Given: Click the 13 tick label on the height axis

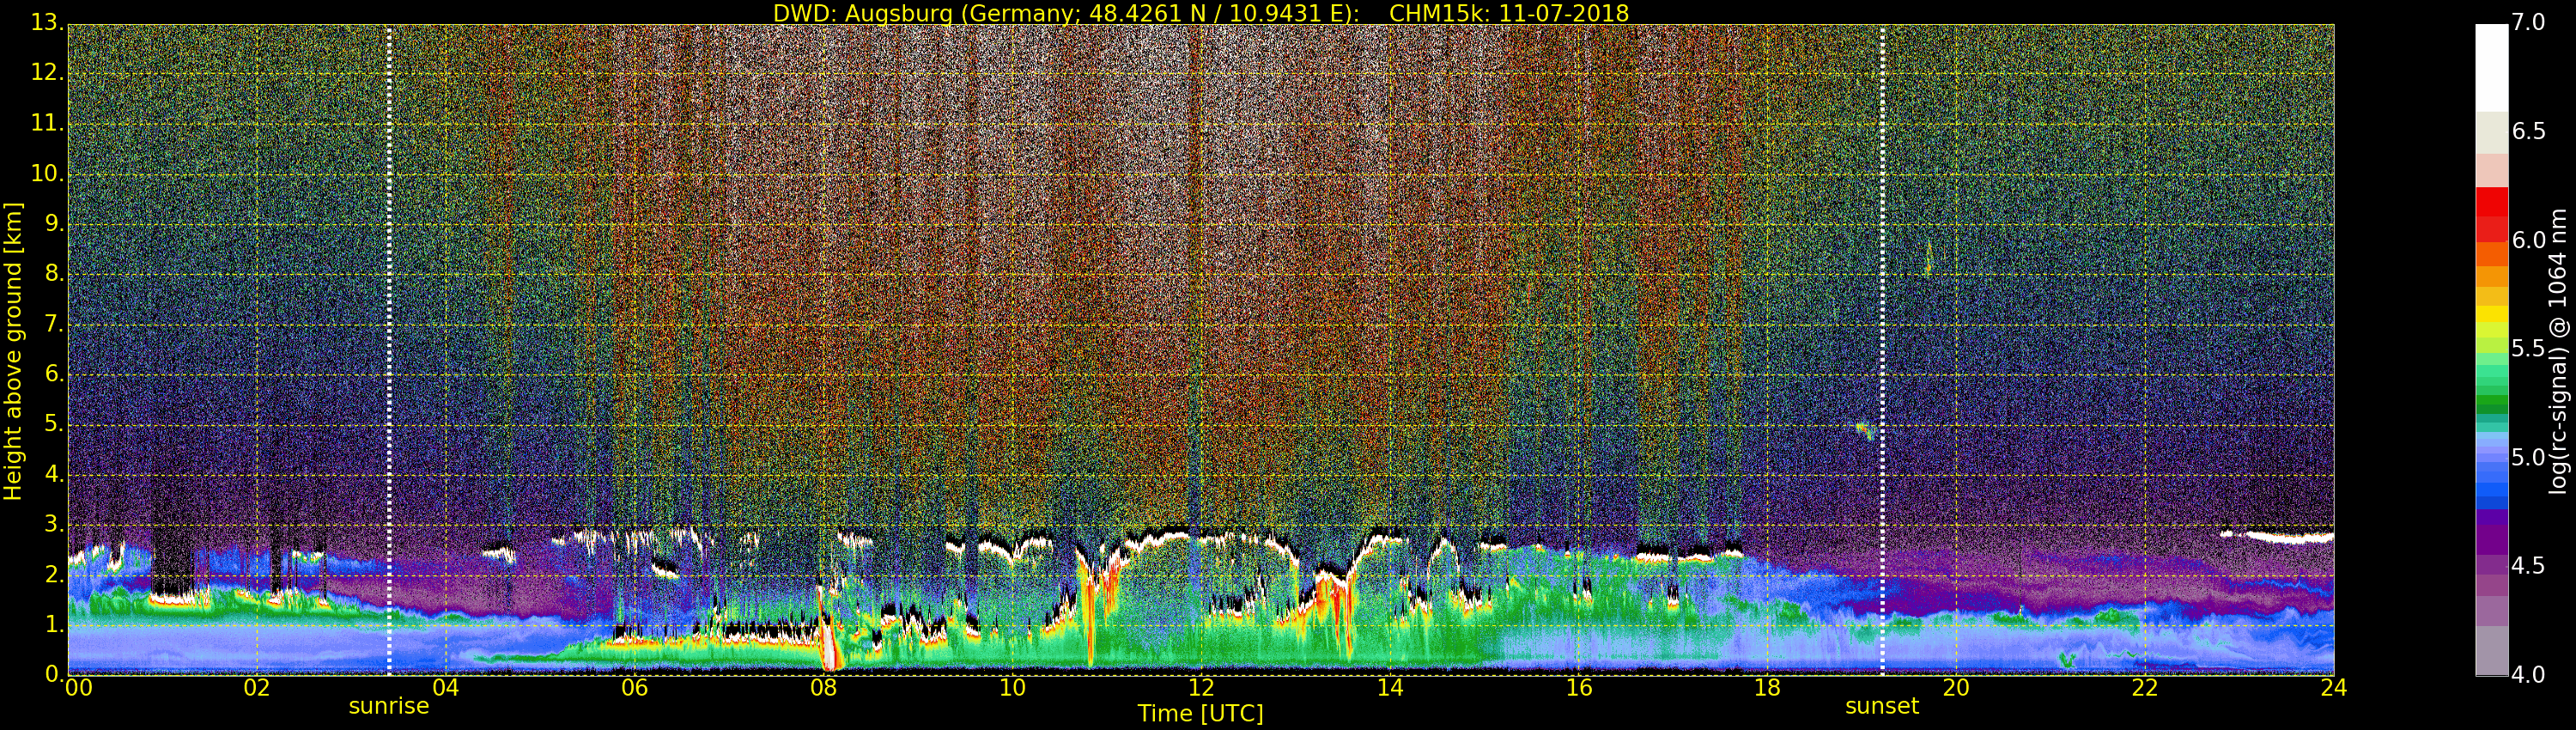Looking at the screenshot, I should click(46, 22).
